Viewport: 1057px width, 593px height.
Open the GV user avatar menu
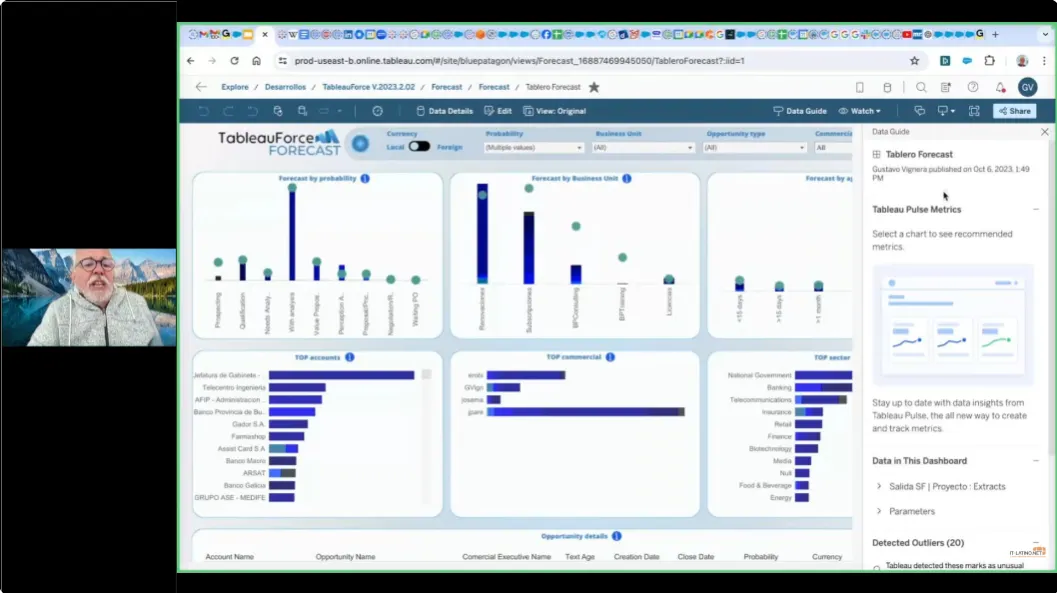pos(1027,88)
